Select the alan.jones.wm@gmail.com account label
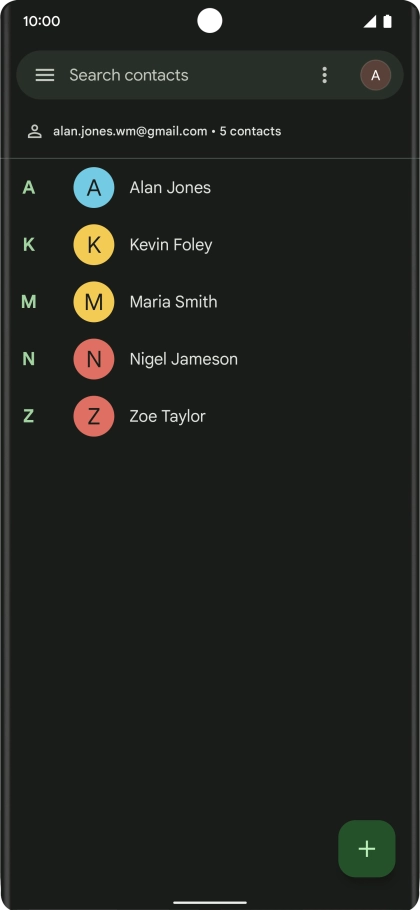This screenshot has width=420, height=910. (130, 131)
